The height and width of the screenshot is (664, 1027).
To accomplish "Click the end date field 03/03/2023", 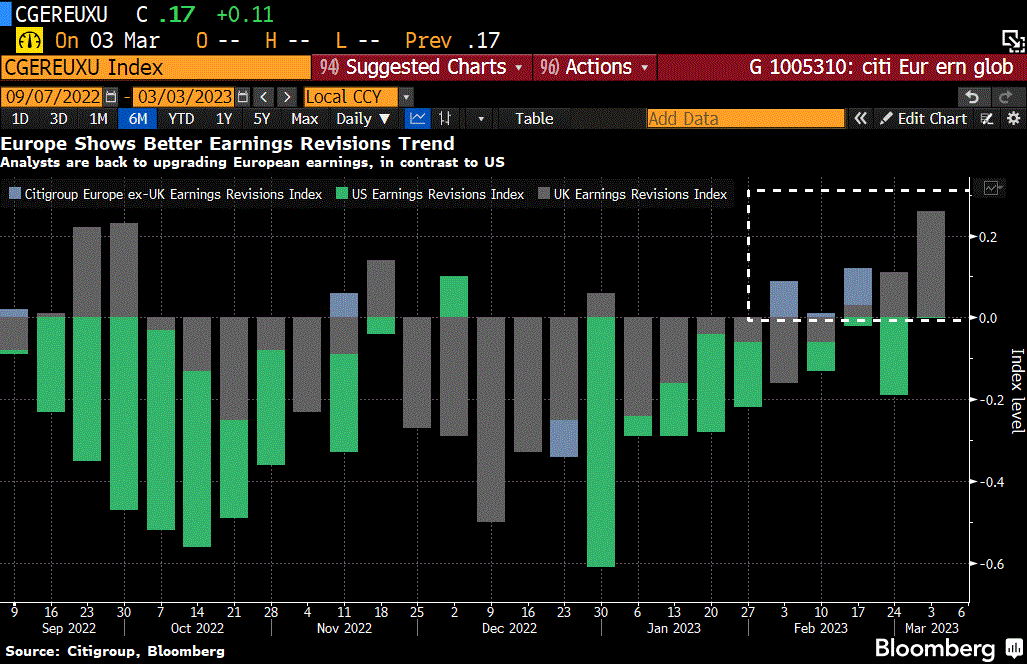I will (185, 97).
